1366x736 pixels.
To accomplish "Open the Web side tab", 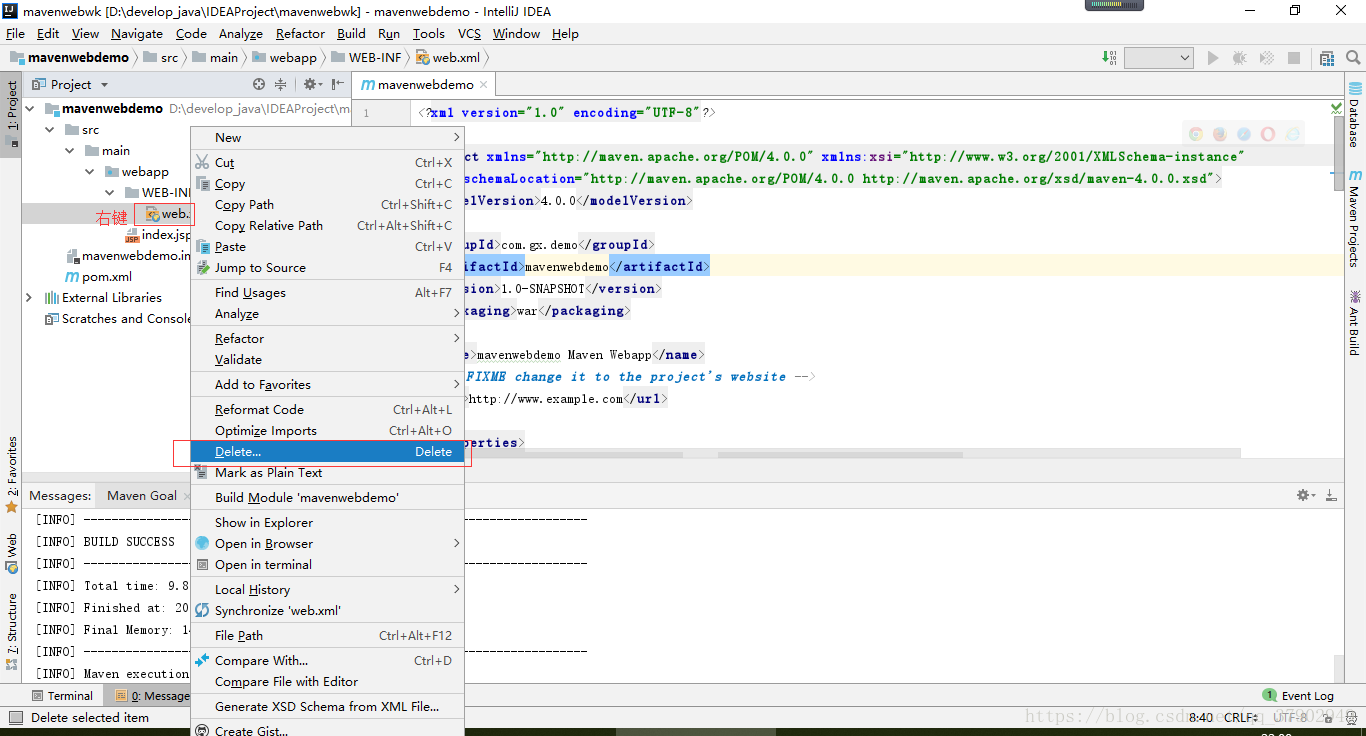I will (x=12, y=553).
